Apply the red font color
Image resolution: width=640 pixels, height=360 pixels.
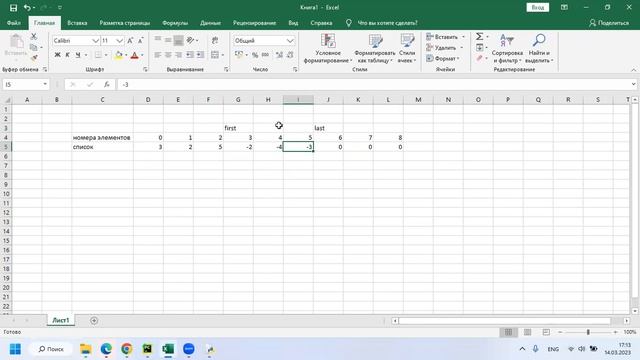pos(134,55)
